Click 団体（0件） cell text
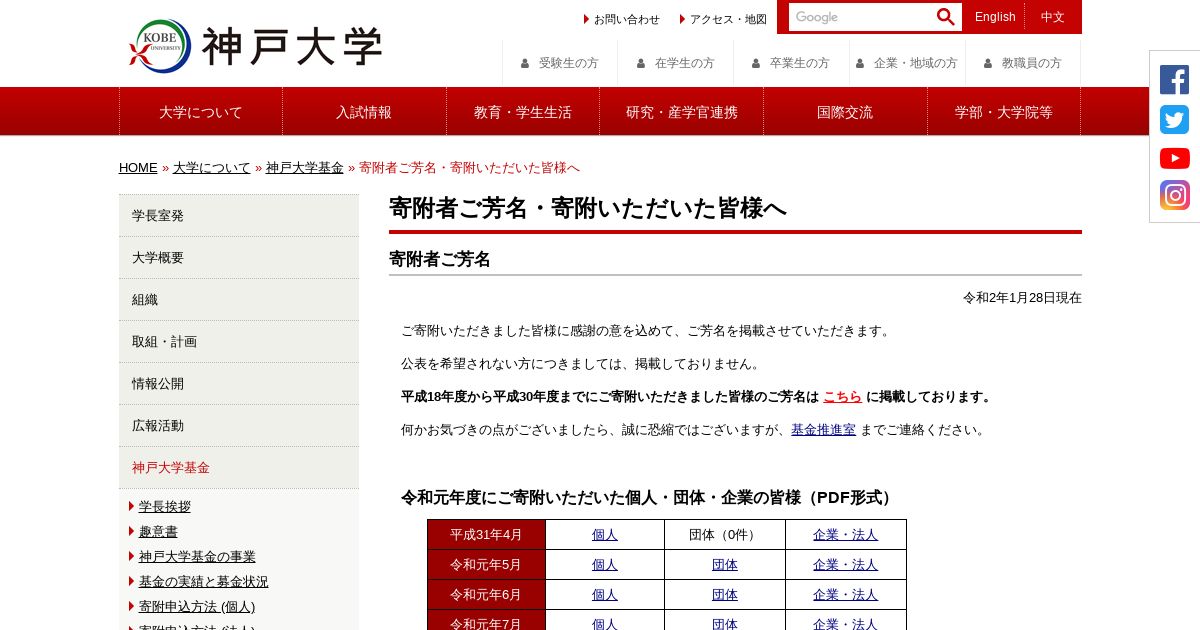Viewport: 1200px width, 630px height. point(725,534)
